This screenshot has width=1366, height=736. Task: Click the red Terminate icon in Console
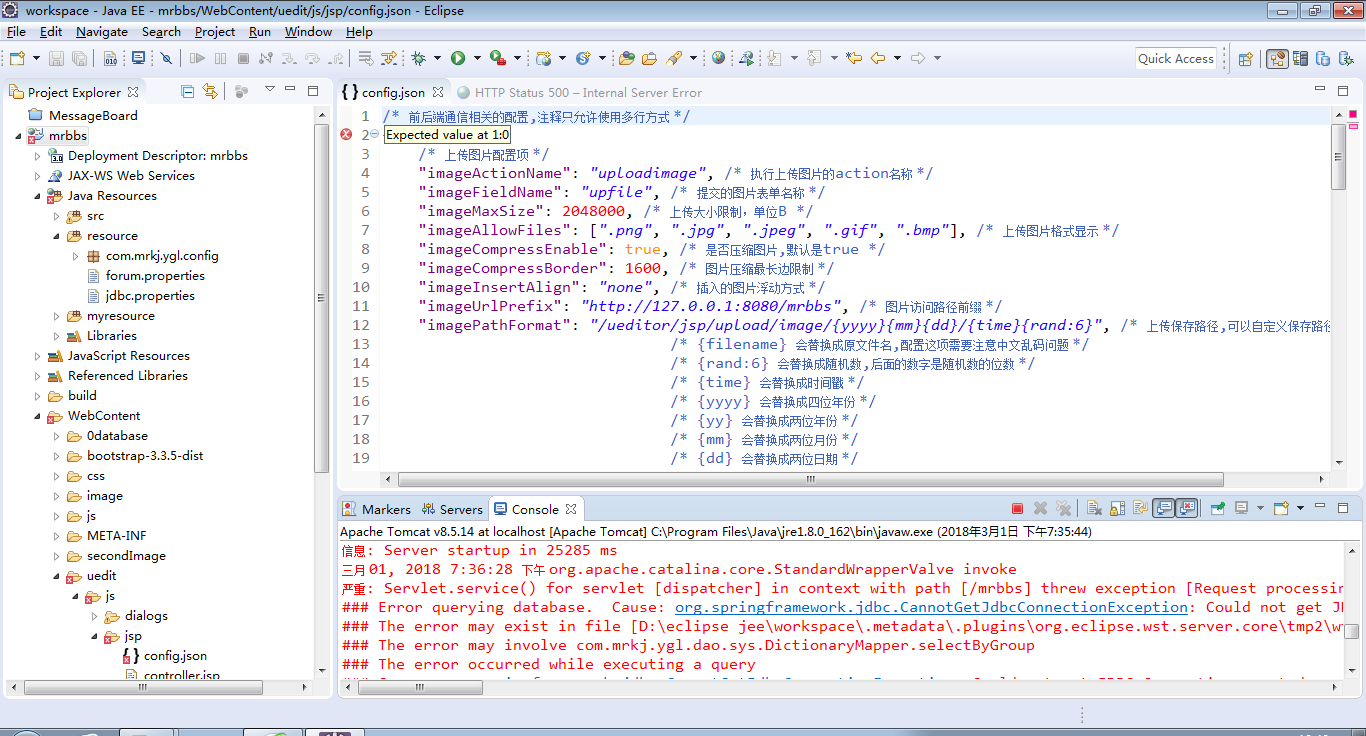click(1017, 508)
